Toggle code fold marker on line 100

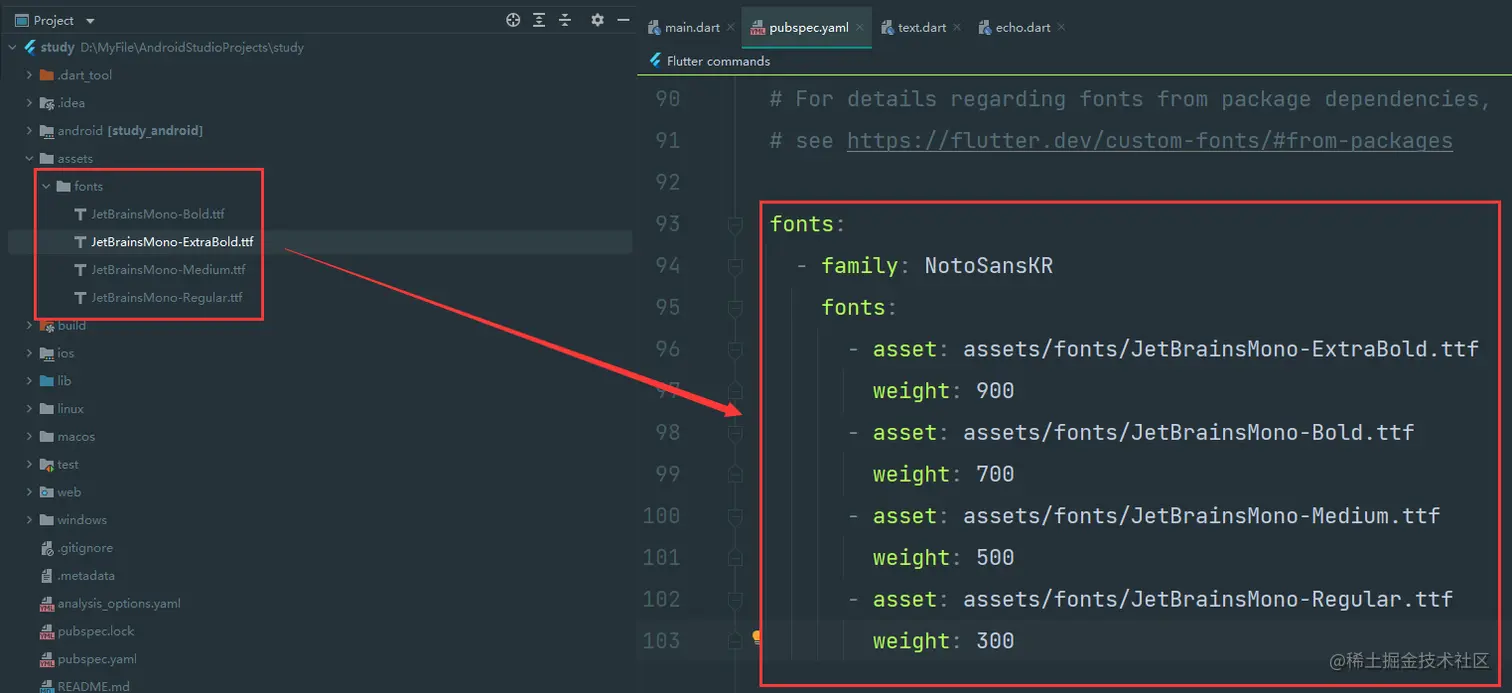coord(736,516)
